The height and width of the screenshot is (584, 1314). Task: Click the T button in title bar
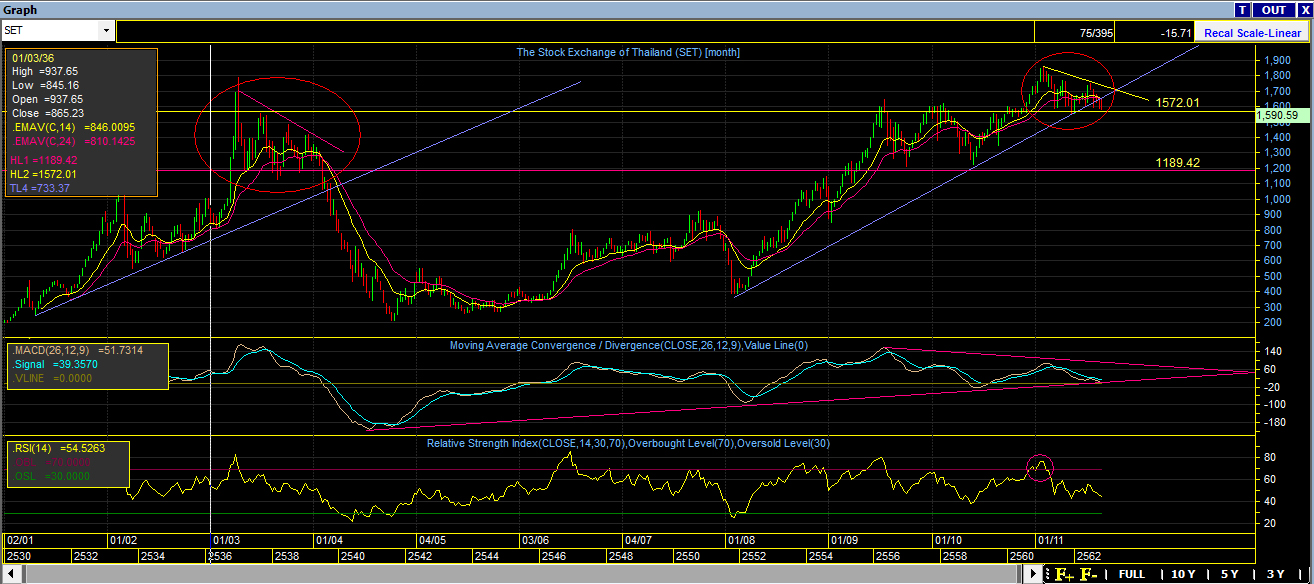(1243, 10)
